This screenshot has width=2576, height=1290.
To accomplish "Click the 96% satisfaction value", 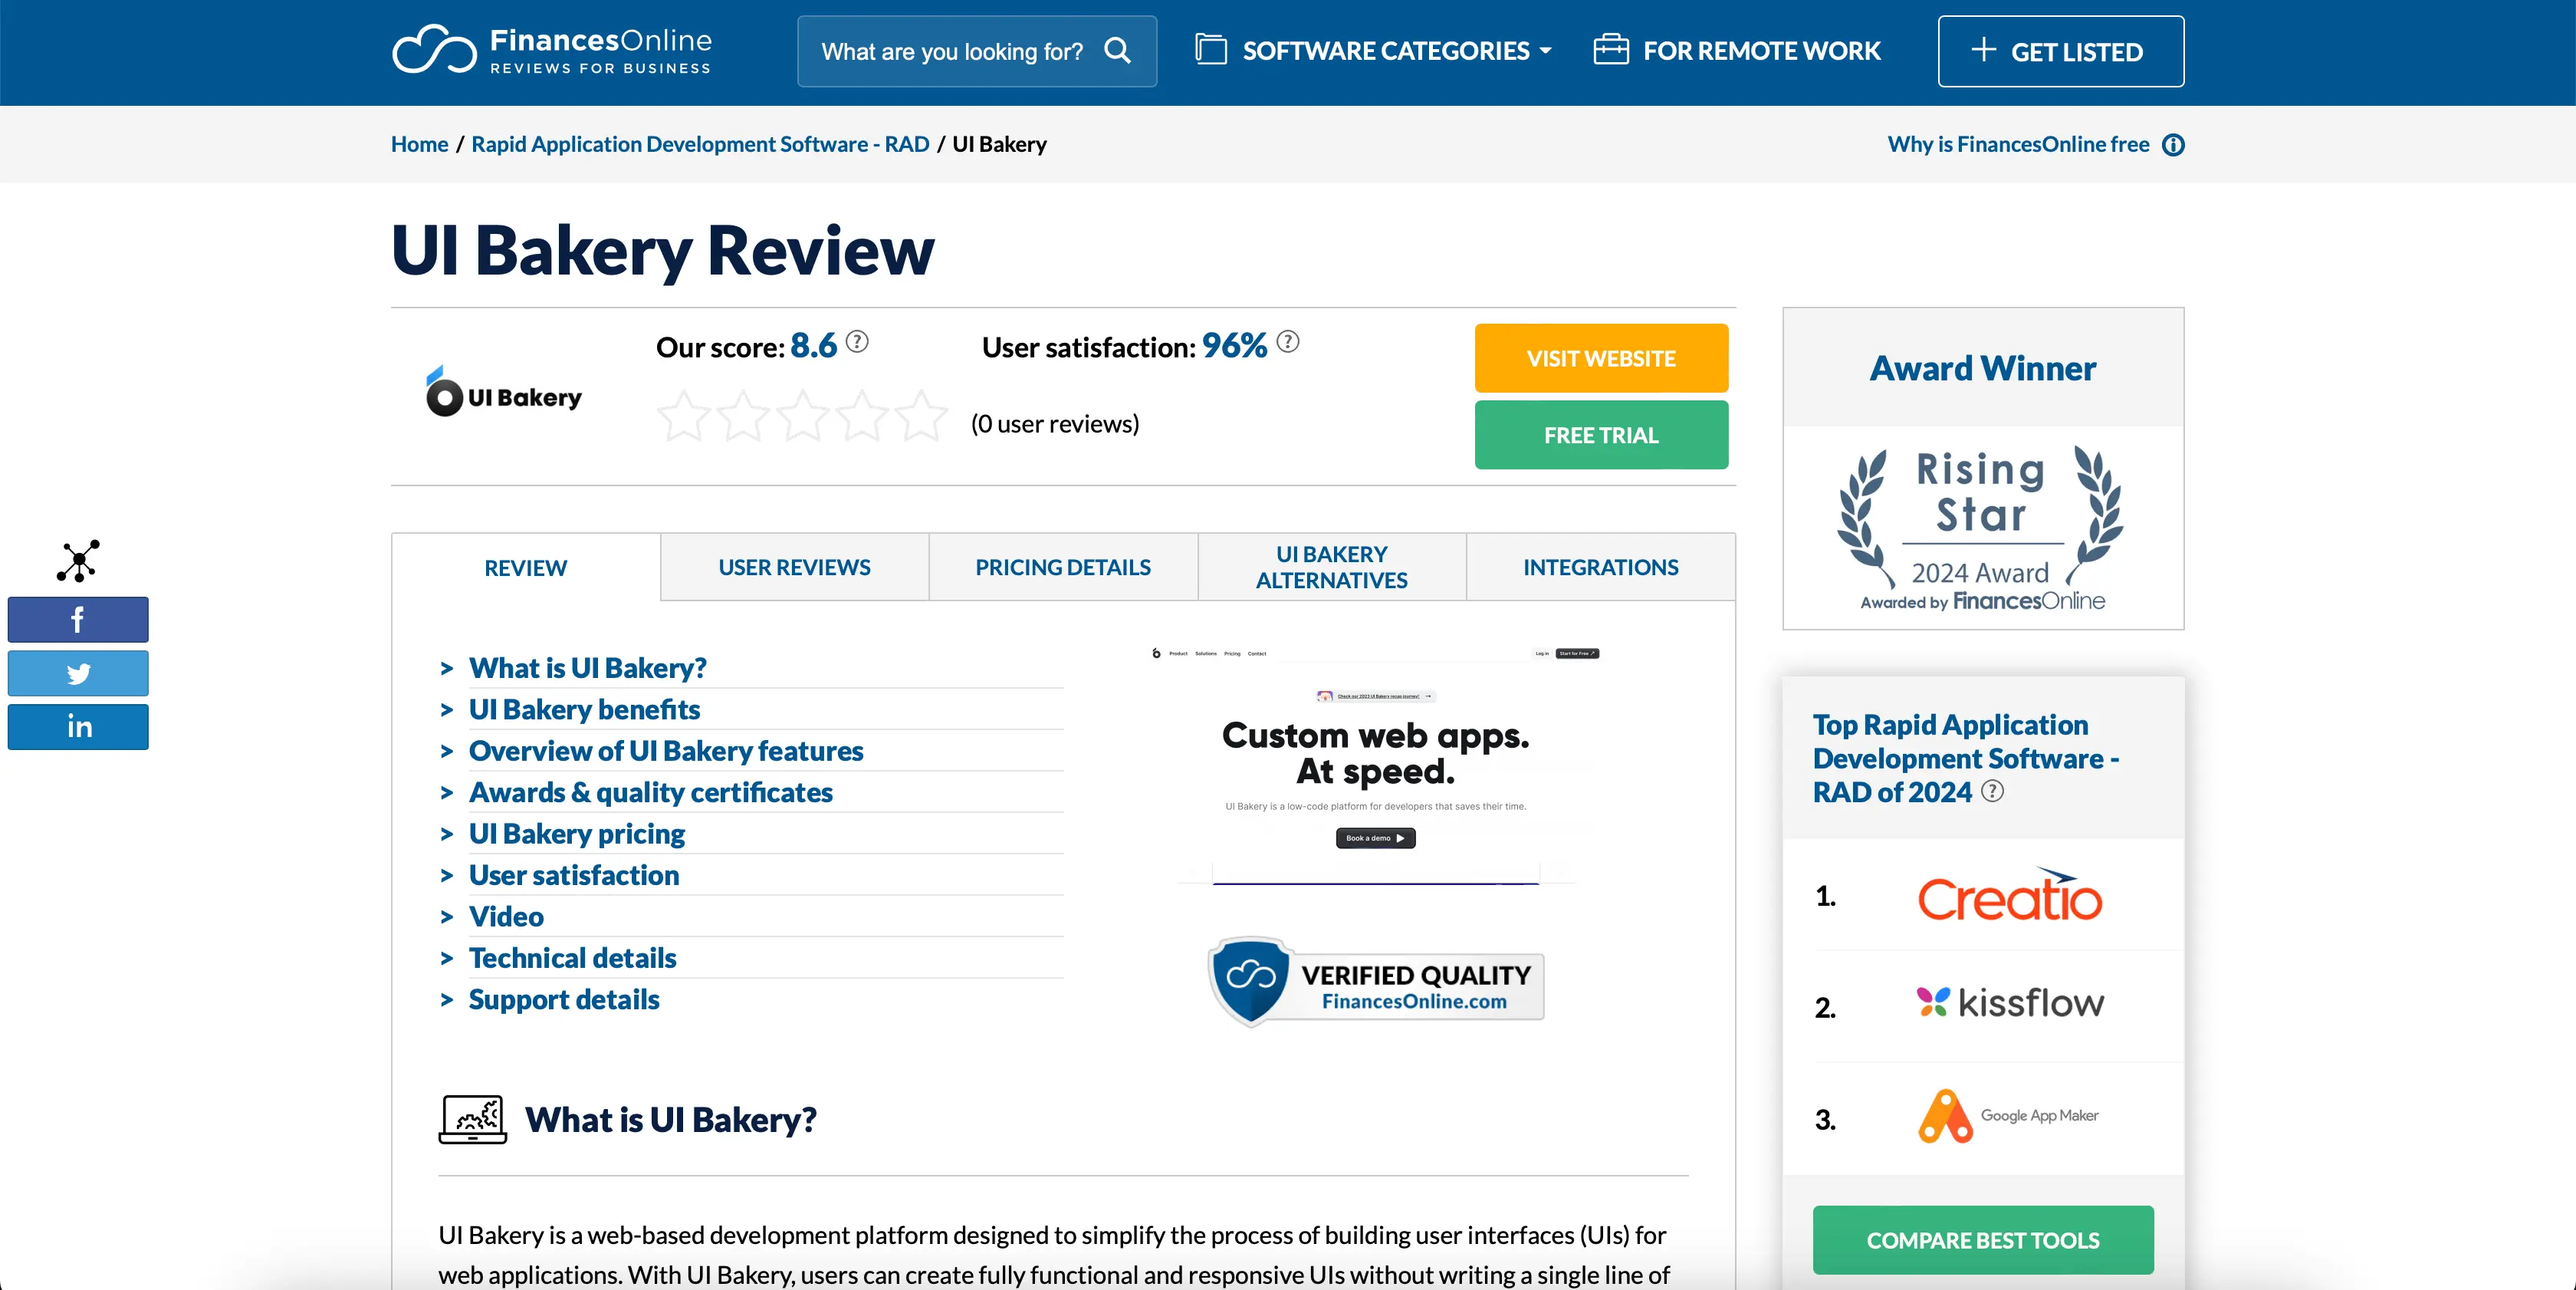I will coord(1234,345).
